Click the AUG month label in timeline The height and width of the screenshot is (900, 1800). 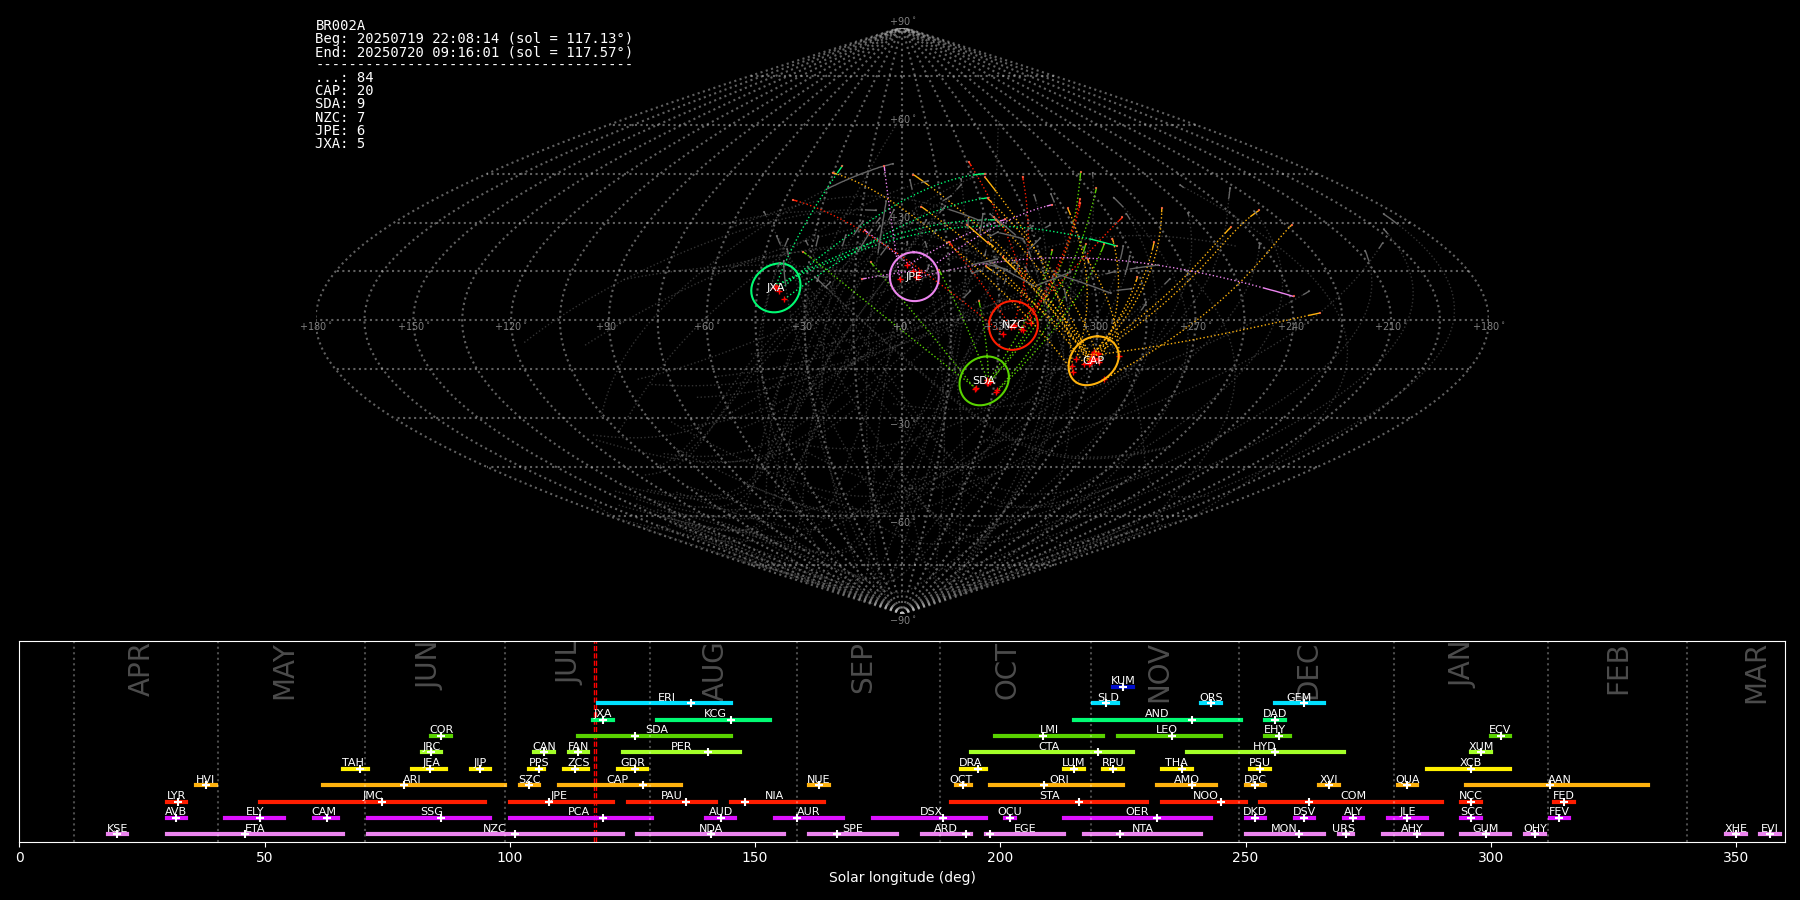tap(713, 670)
